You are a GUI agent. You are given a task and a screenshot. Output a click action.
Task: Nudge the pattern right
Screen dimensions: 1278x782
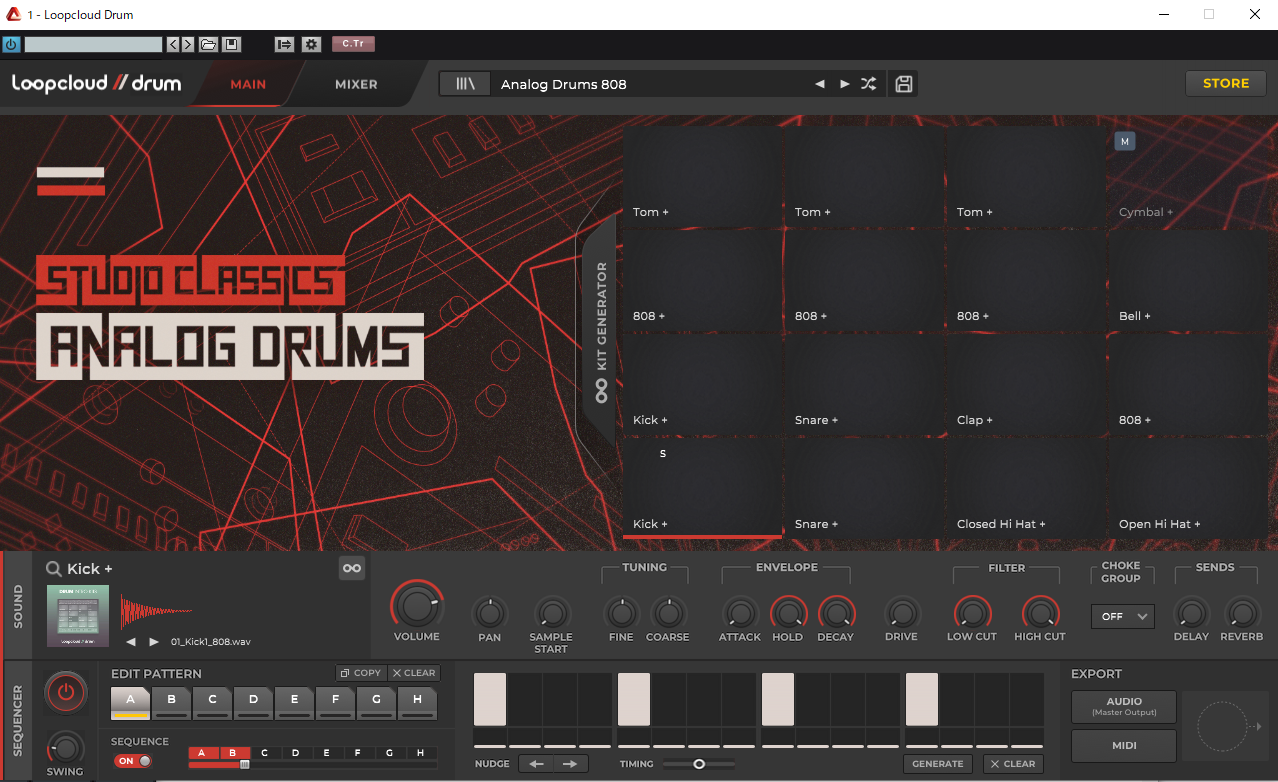click(570, 764)
